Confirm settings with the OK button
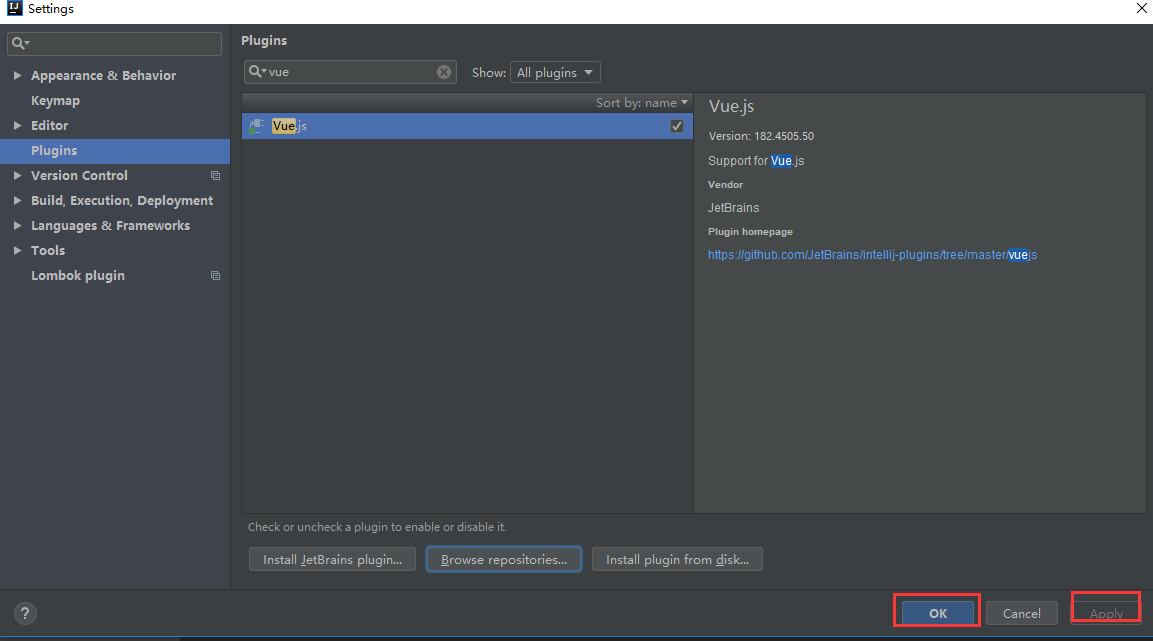This screenshot has width=1153, height=641. 938,613
